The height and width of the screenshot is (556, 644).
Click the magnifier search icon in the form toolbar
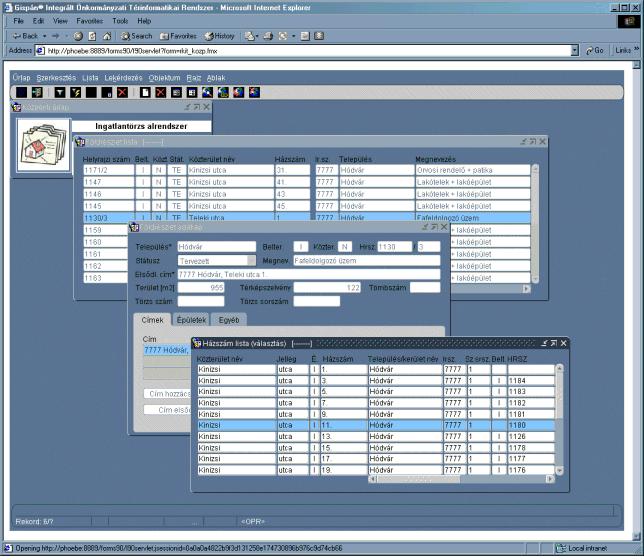206,92
